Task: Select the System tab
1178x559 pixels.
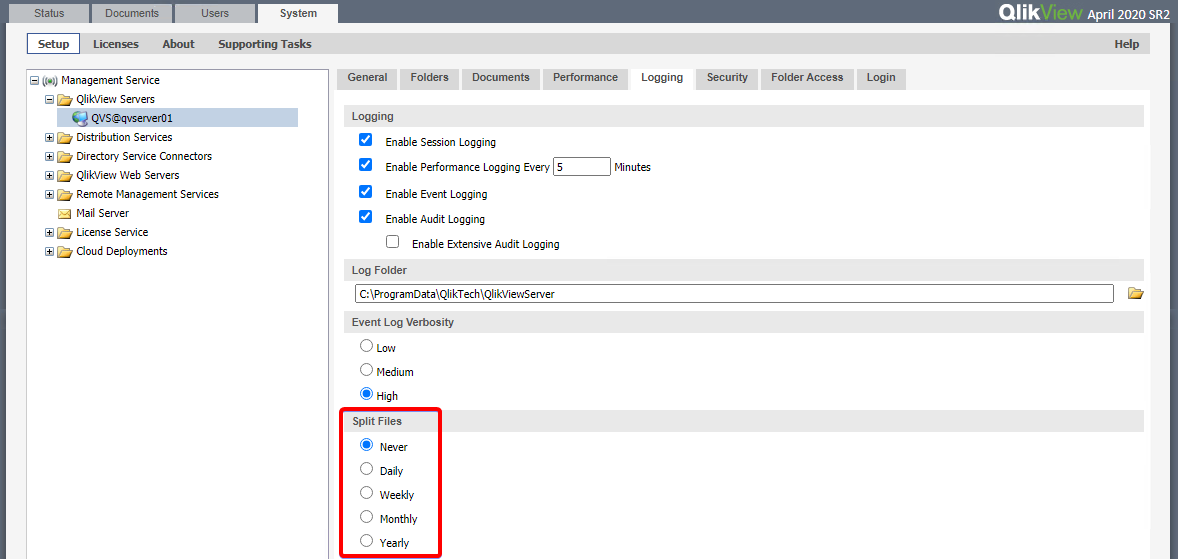Action: pos(298,14)
